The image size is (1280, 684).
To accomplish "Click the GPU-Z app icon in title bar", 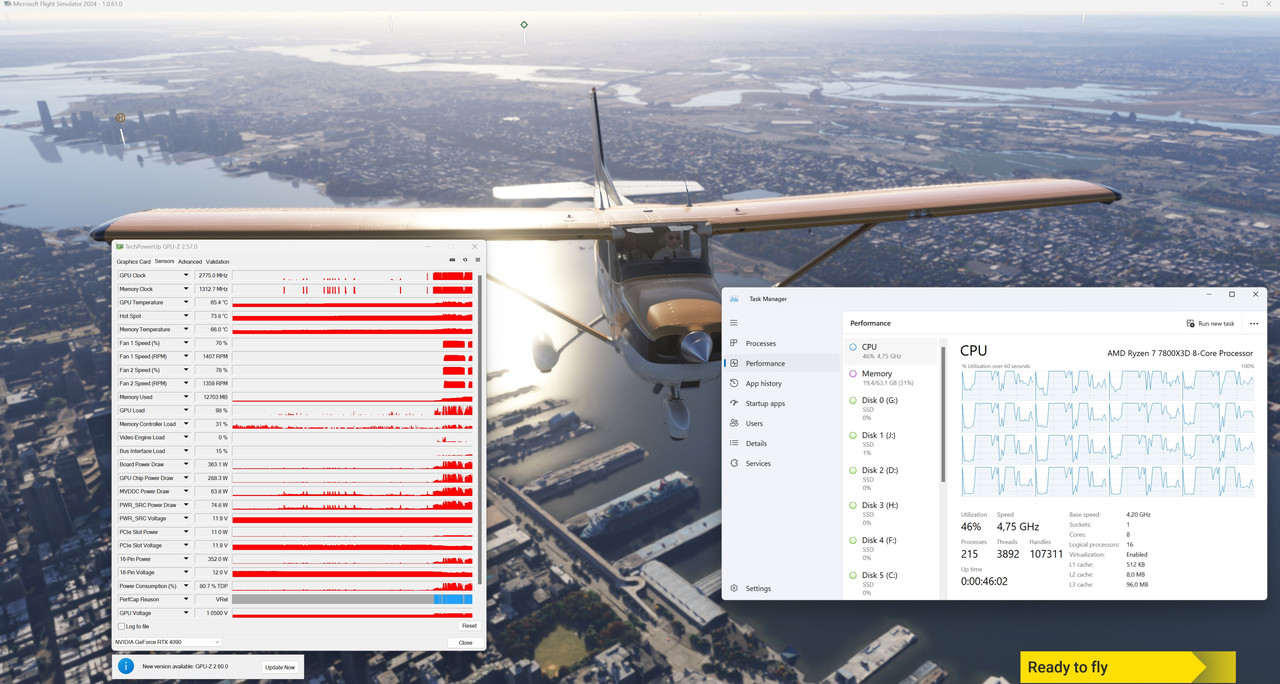I will [119, 246].
